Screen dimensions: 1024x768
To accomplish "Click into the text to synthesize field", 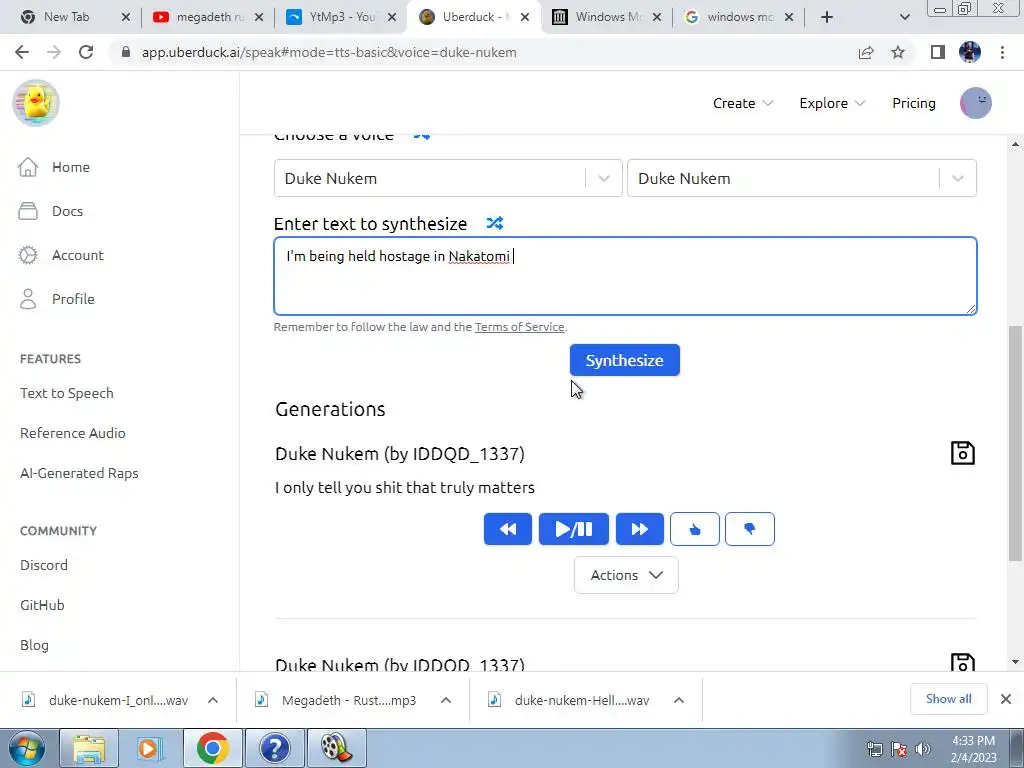I will [625, 276].
